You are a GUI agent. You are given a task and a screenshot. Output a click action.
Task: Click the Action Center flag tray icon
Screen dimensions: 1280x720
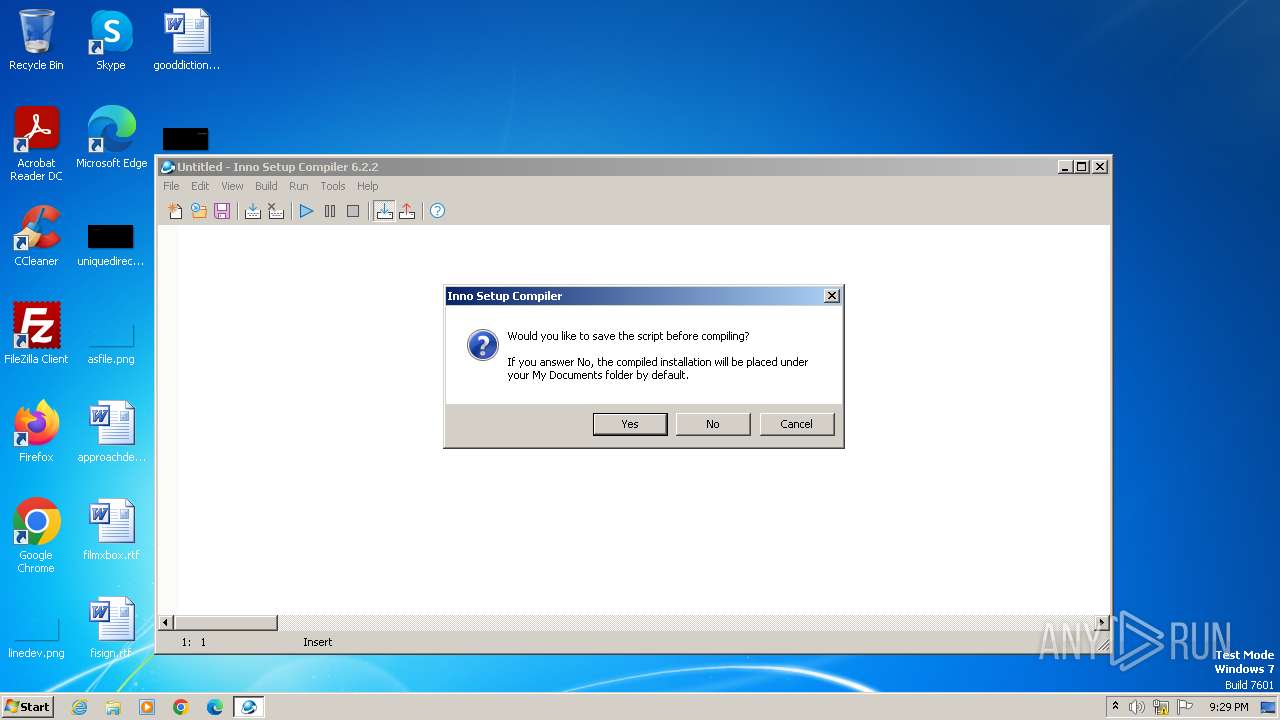1185,707
